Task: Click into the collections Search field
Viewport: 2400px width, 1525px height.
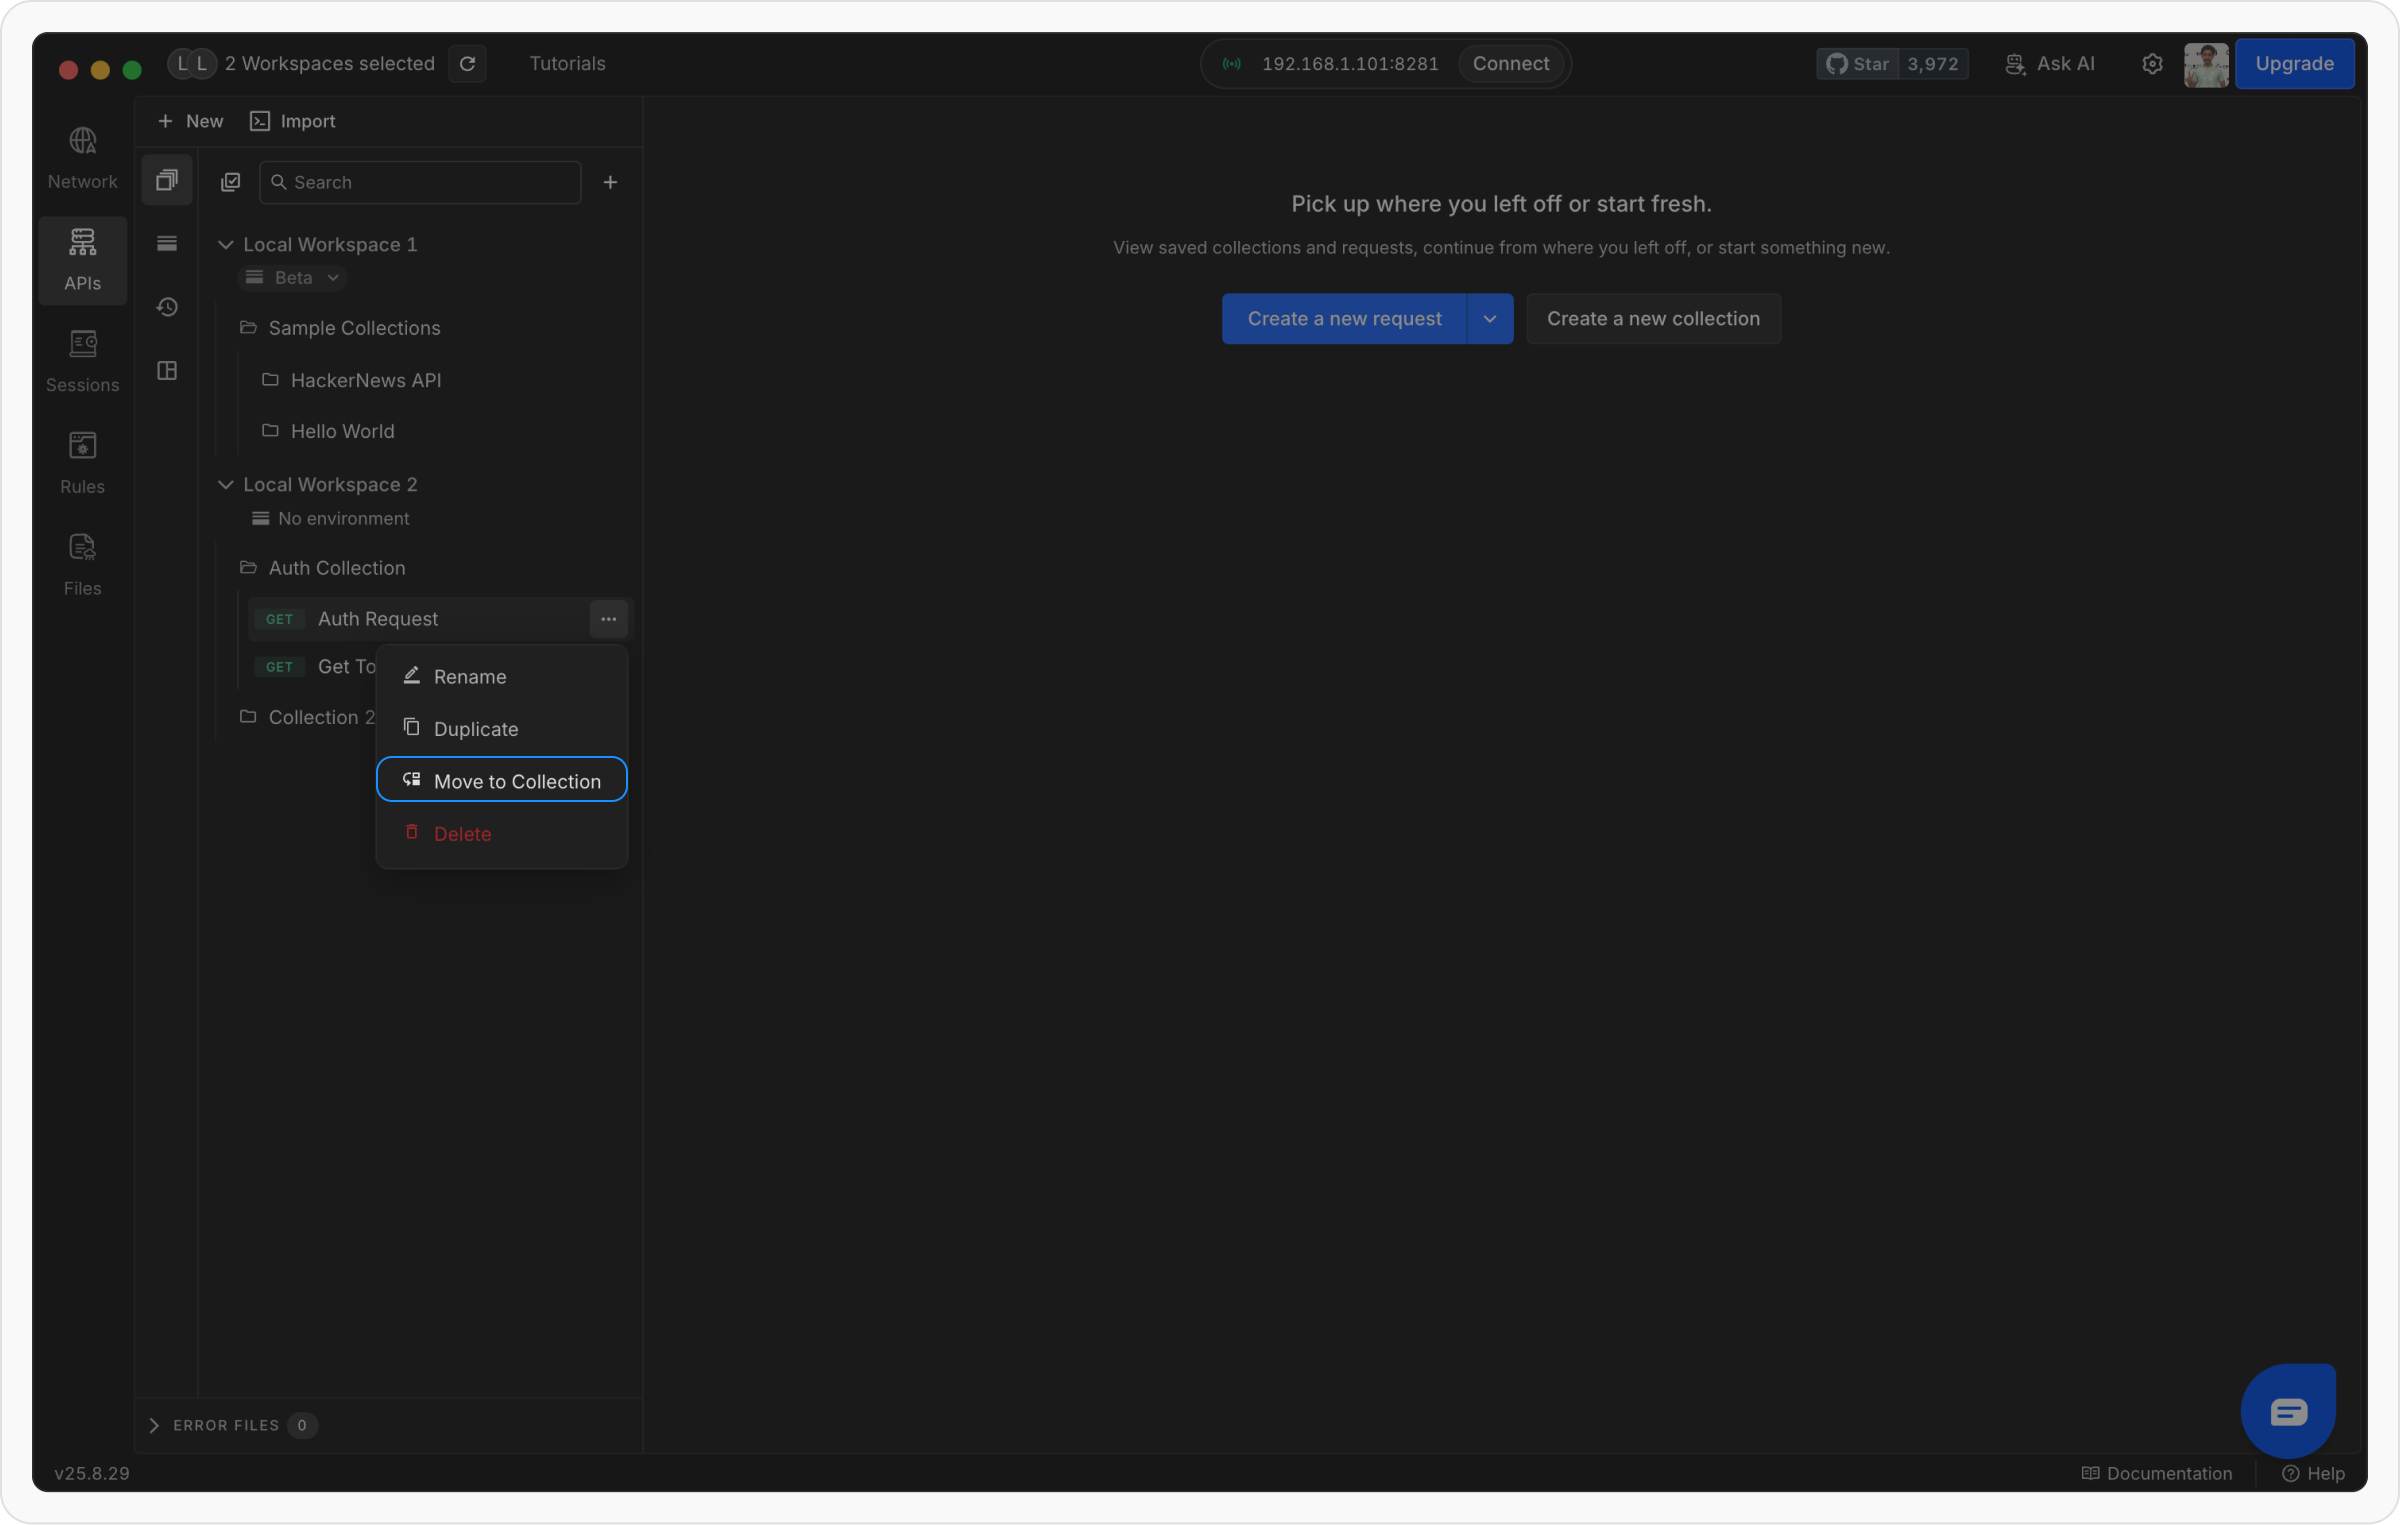Action: coord(430,182)
